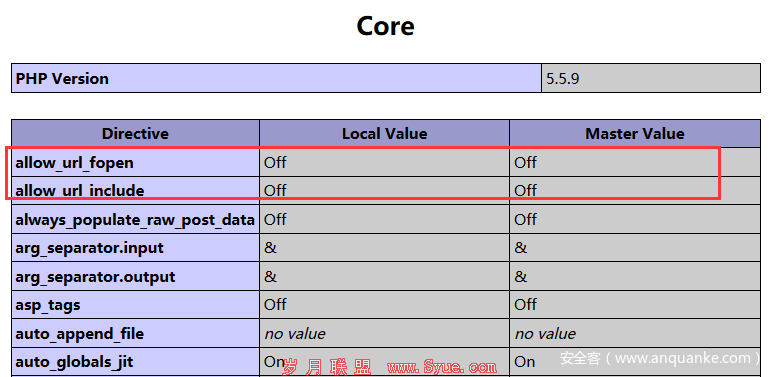Click always_populate_raw_post_data master value Off
The height and width of the screenshot is (377, 776).
click(x=525, y=219)
